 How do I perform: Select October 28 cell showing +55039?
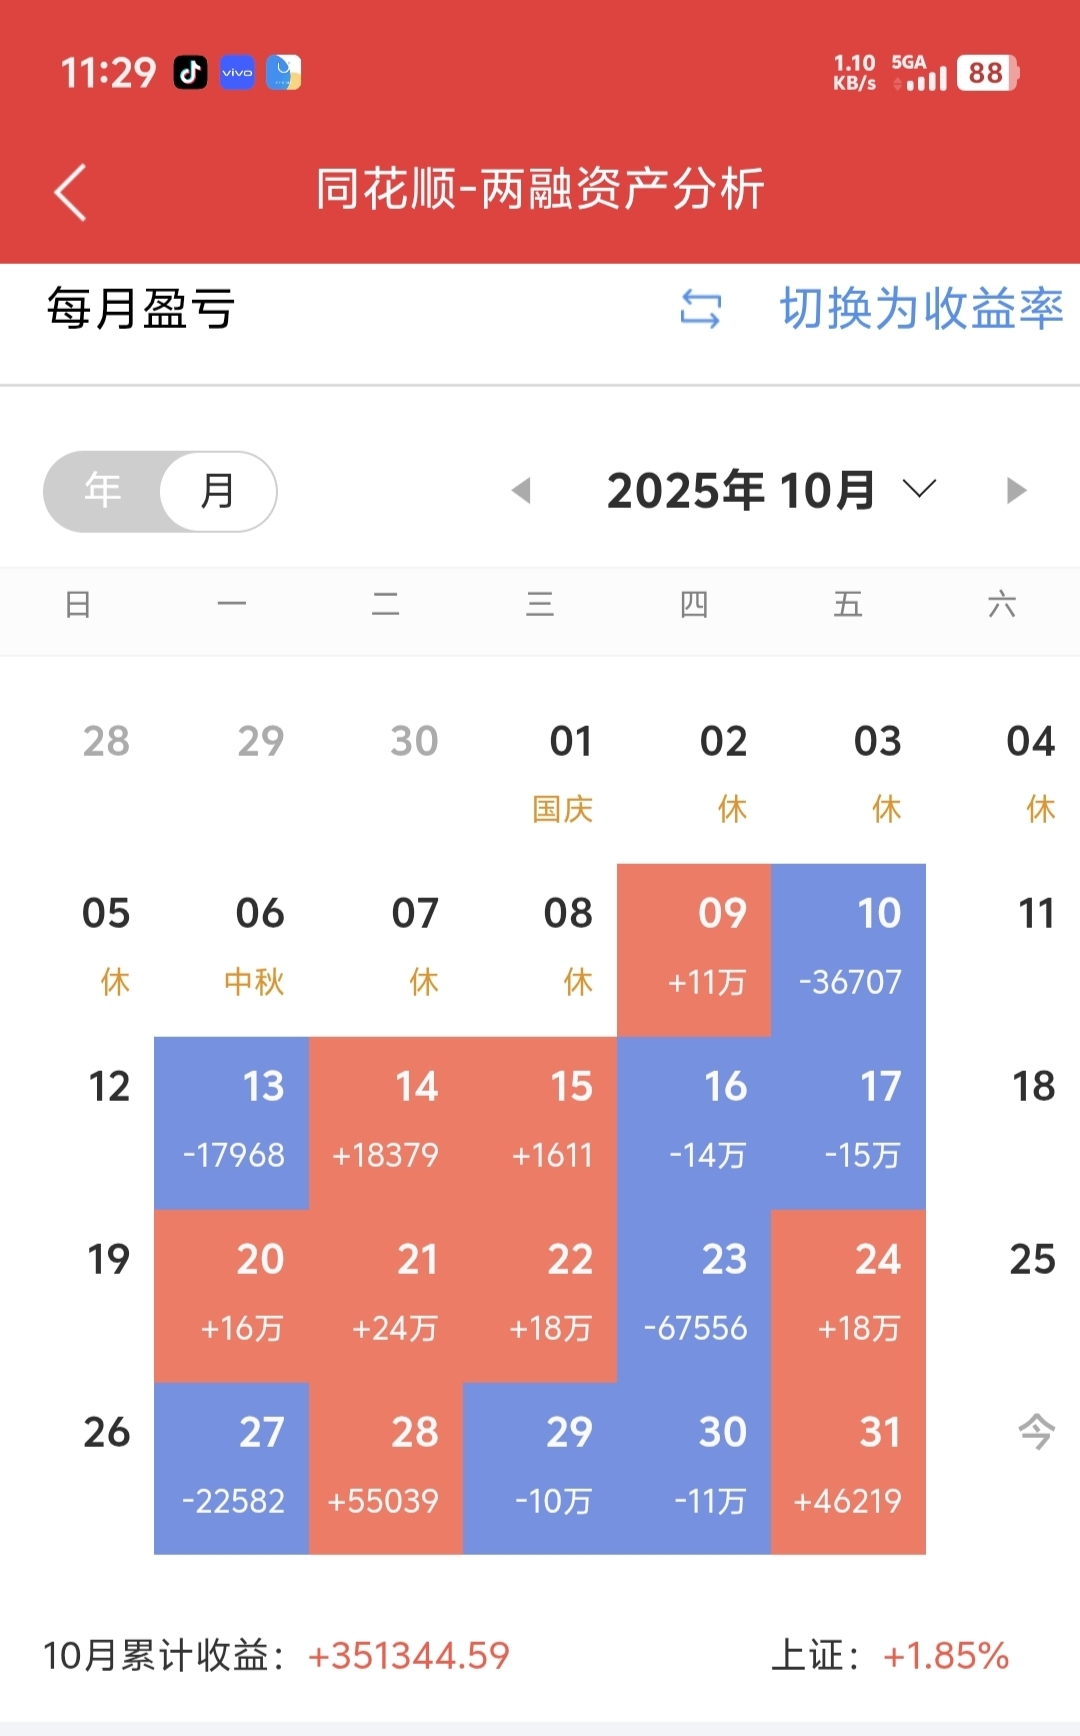(386, 1468)
